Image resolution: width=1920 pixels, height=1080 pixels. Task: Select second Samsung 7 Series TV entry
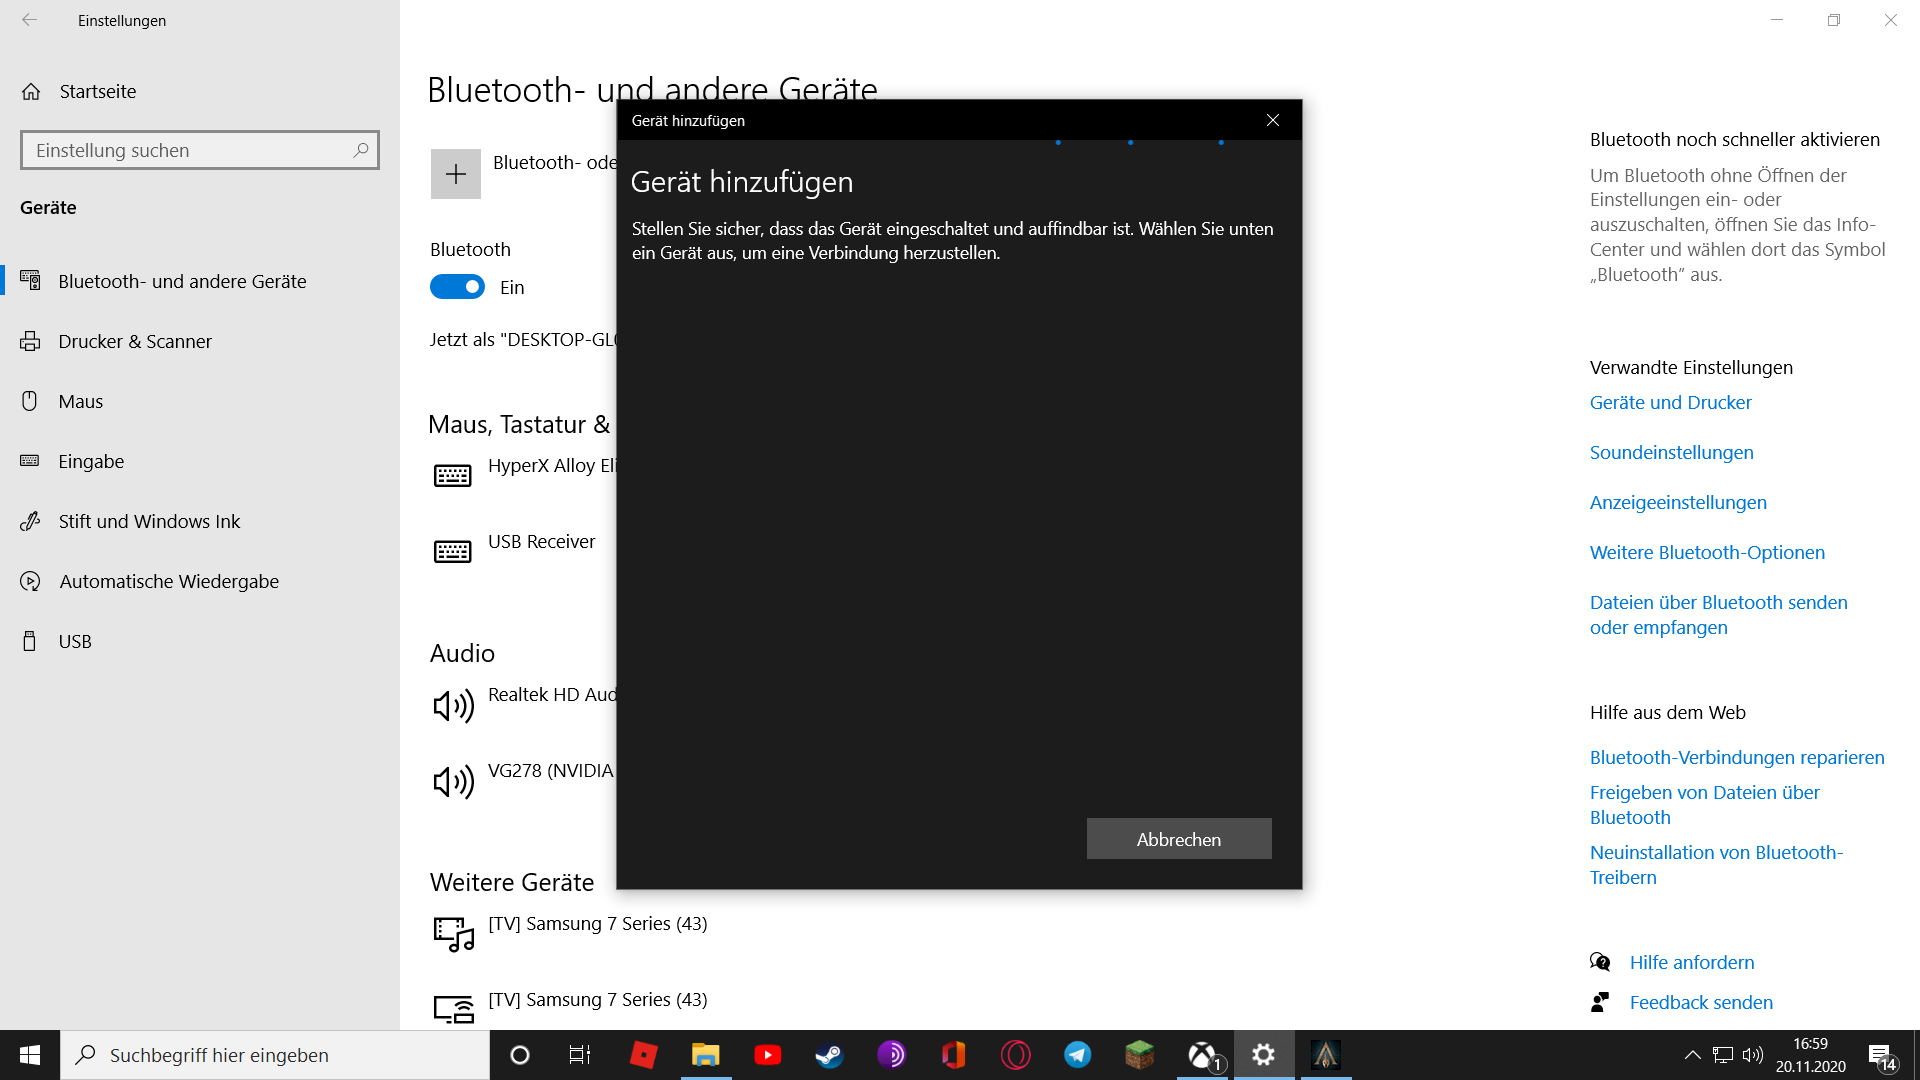(597, 999)
